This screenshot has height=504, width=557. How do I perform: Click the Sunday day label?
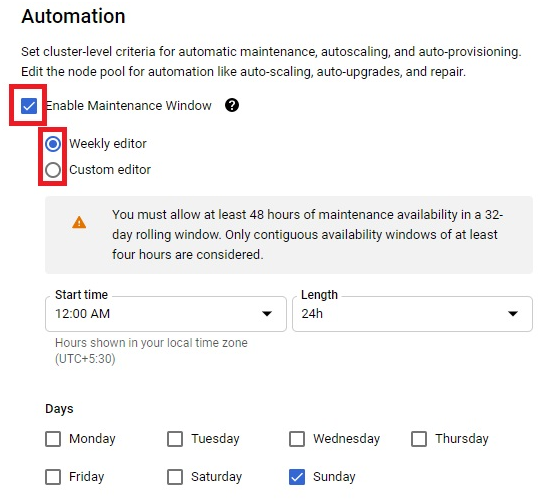(334, 477)
